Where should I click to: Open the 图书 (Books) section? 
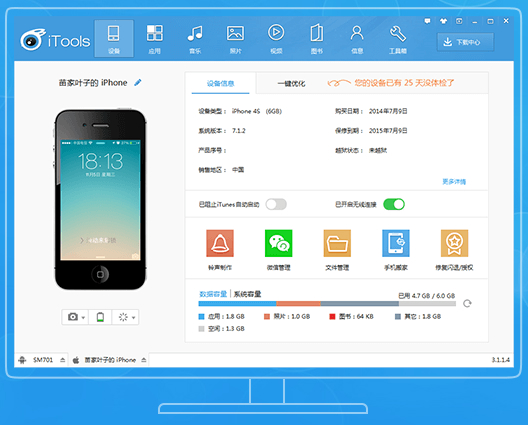tap(317, 38)
